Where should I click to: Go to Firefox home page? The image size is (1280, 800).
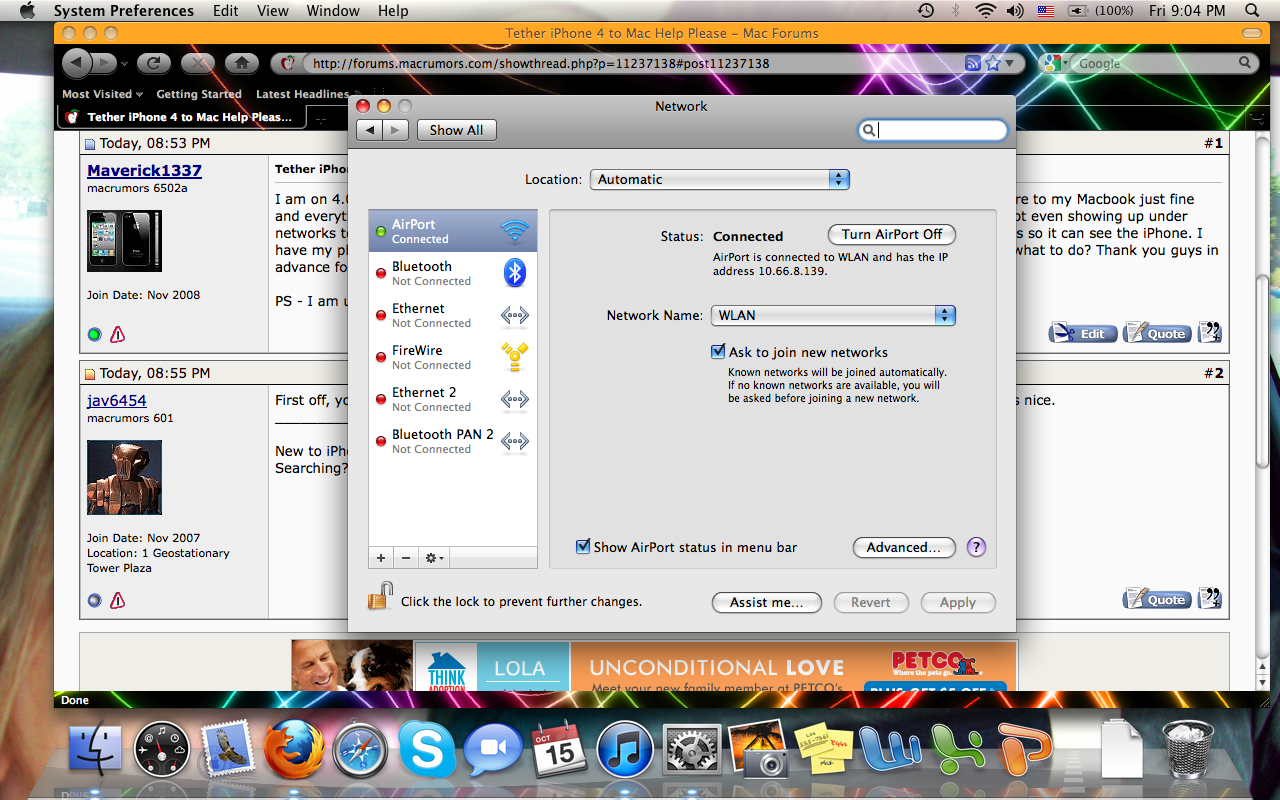tap(241, 63)
